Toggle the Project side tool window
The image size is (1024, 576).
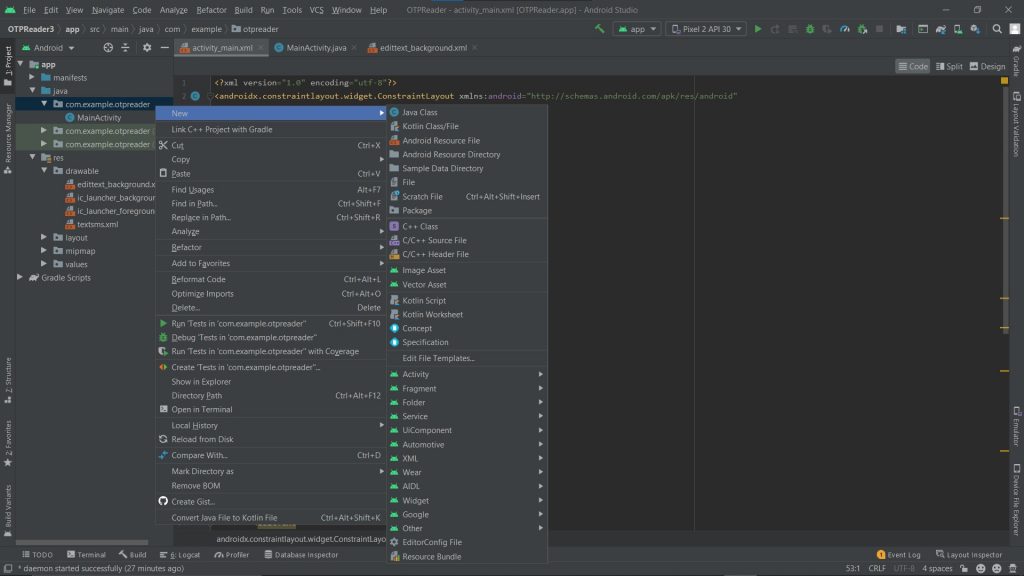coord(8,65)
